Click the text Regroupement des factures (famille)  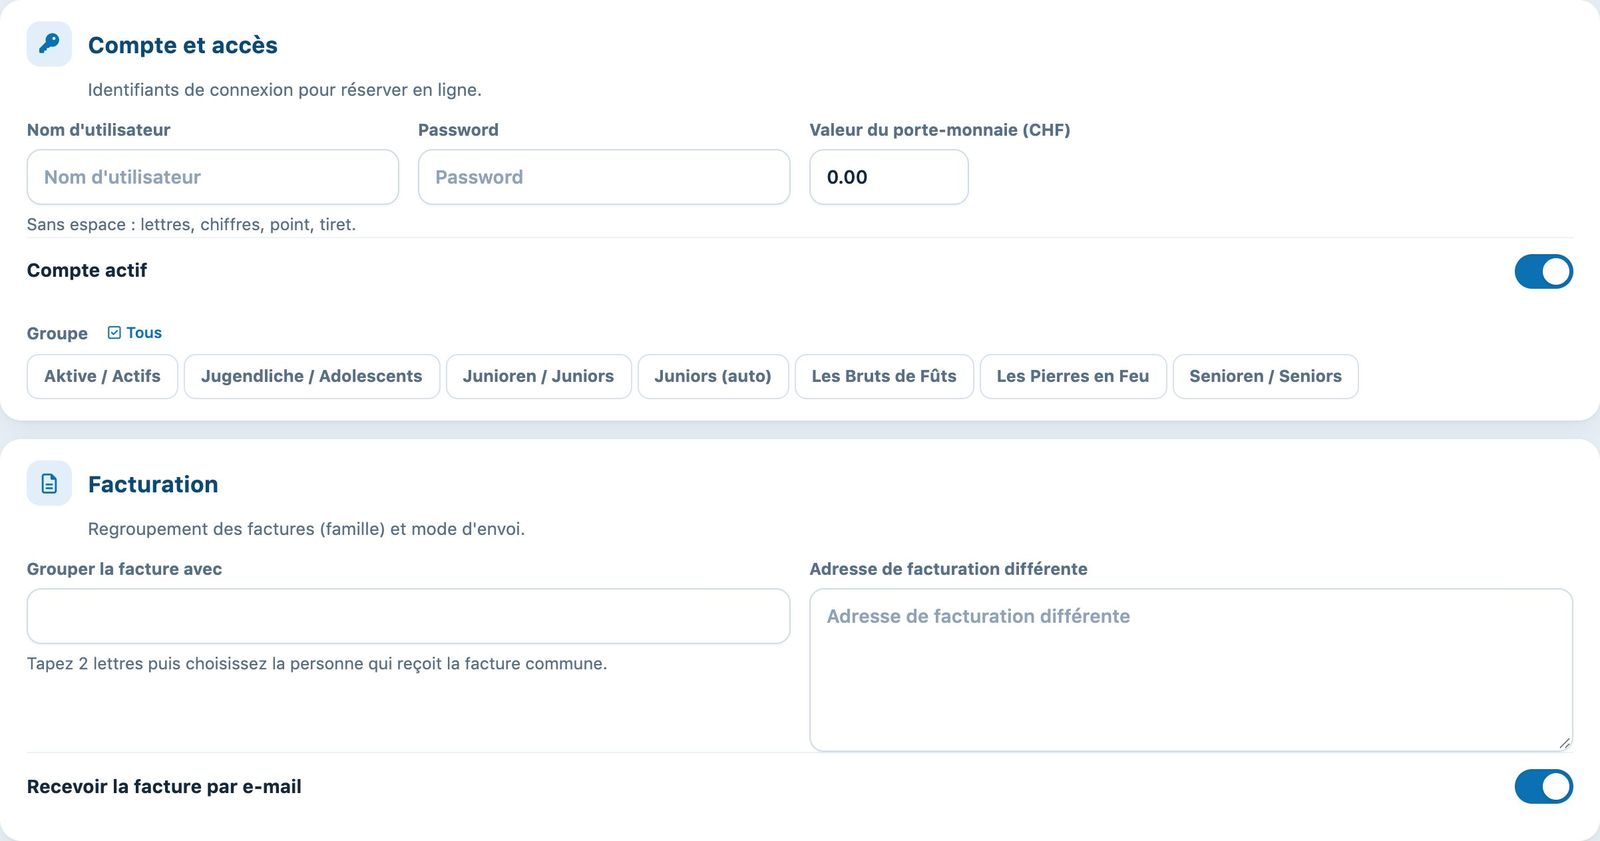tap(306, 529)
